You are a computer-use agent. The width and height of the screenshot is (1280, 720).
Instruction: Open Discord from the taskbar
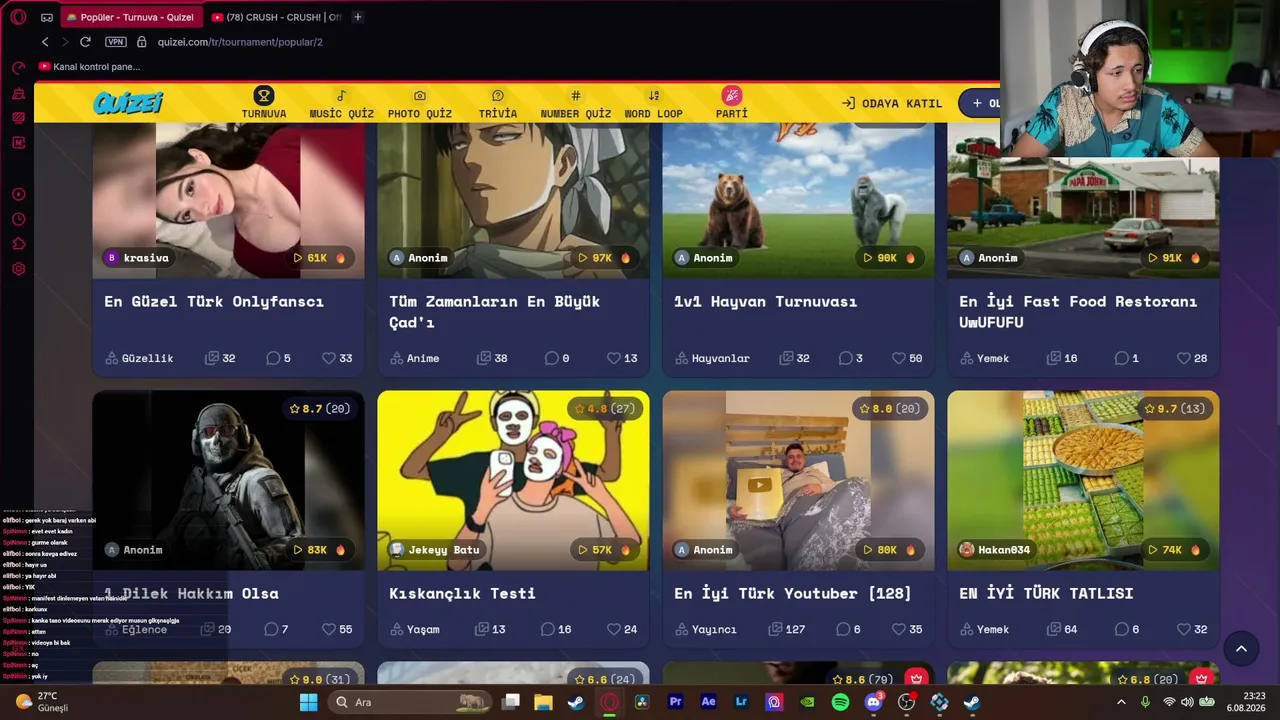coord(873,702)
